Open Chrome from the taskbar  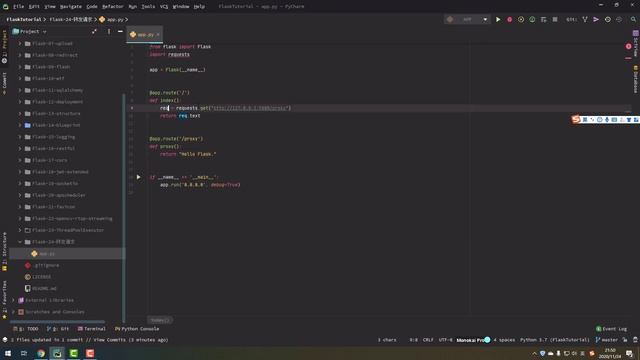[41, 353]
